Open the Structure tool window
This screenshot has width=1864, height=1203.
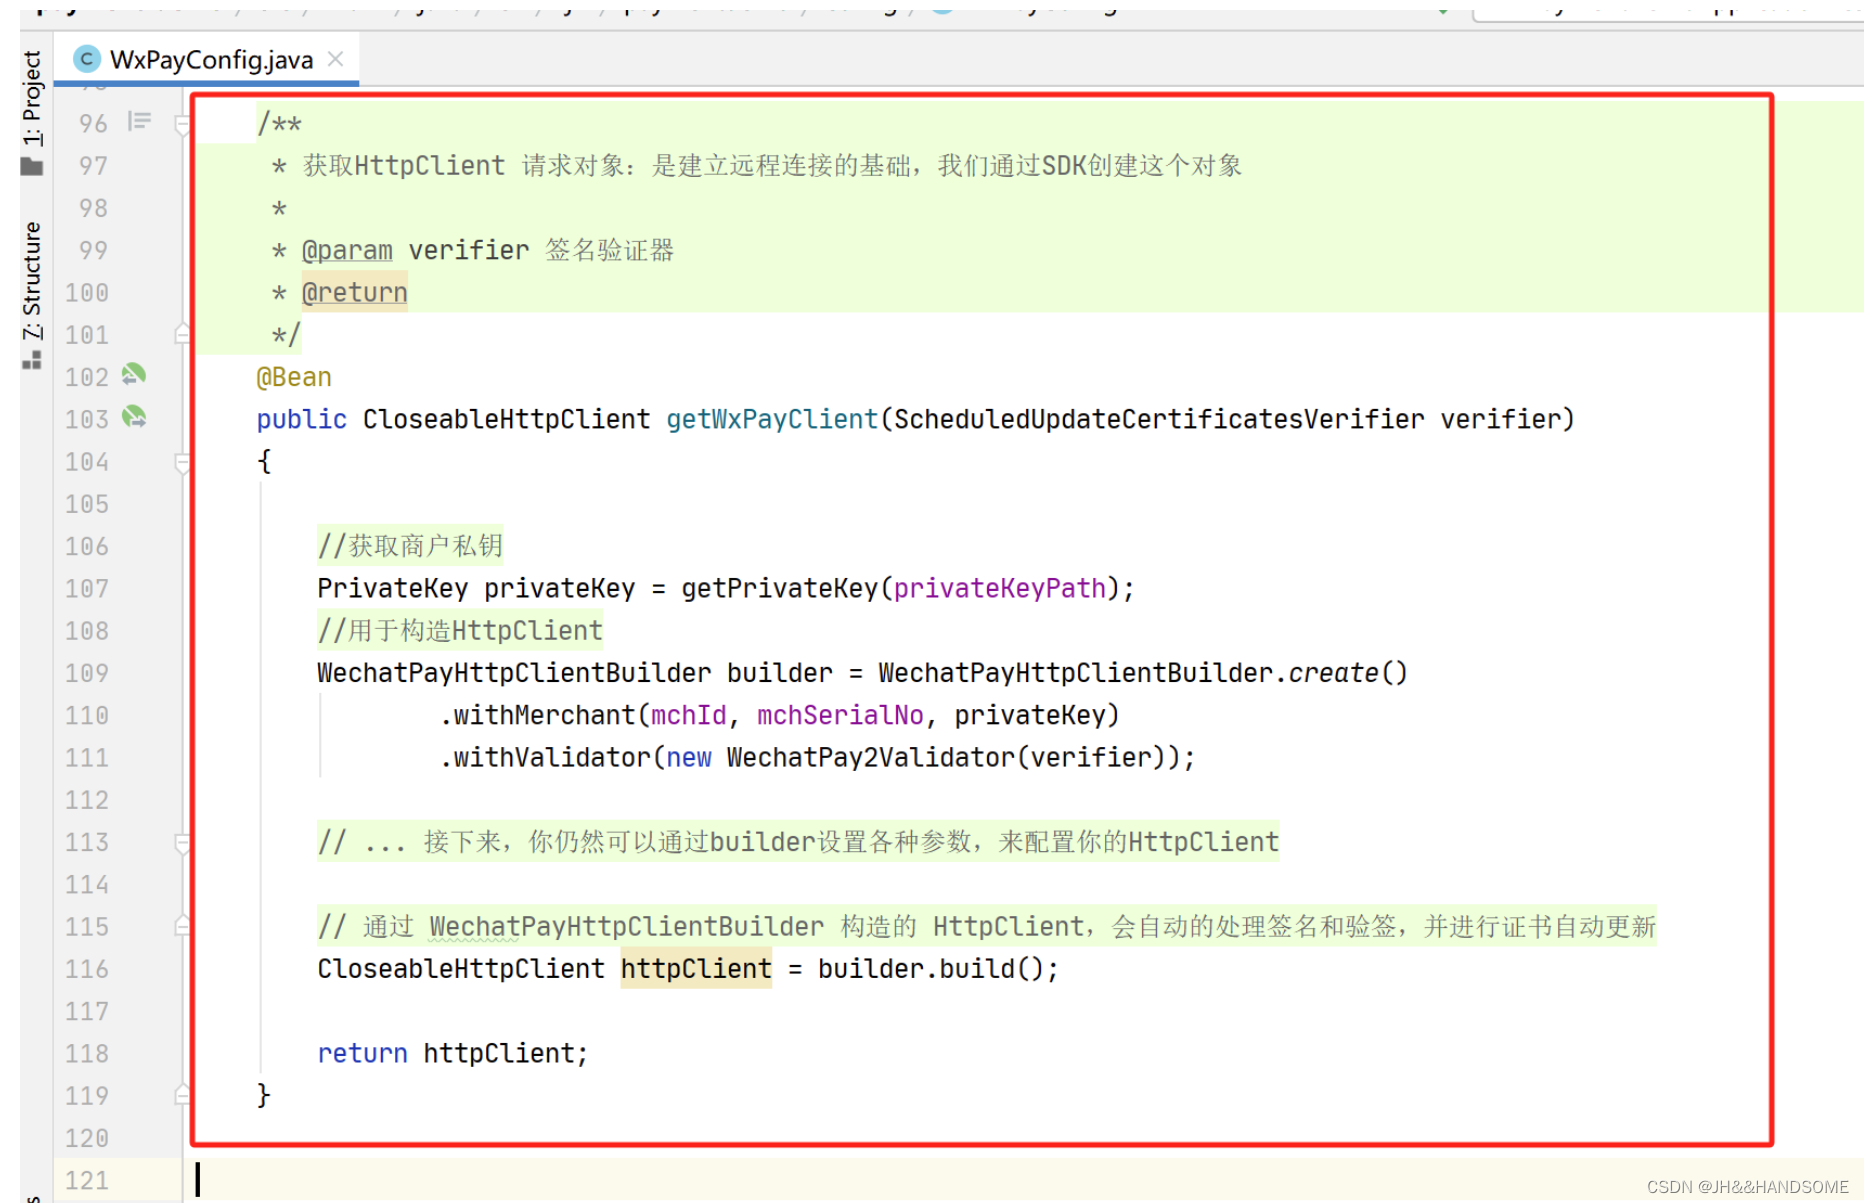tap(32, 280)
